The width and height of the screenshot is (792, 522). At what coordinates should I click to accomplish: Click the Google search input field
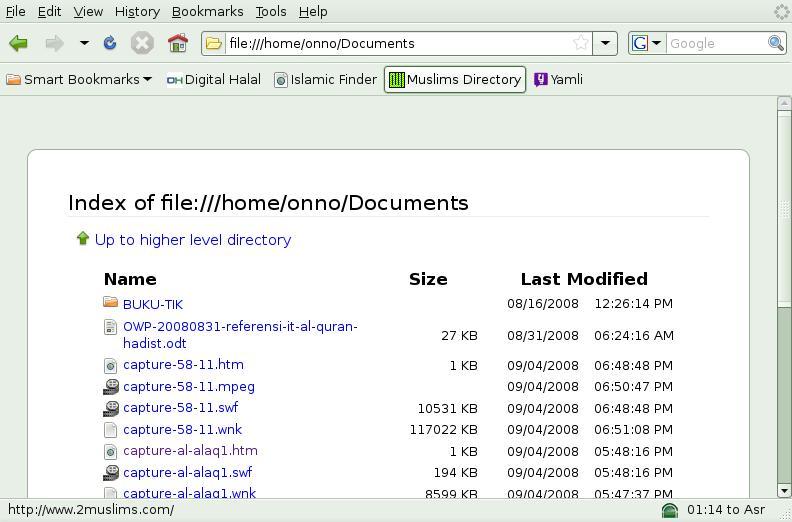click(715, 43)
